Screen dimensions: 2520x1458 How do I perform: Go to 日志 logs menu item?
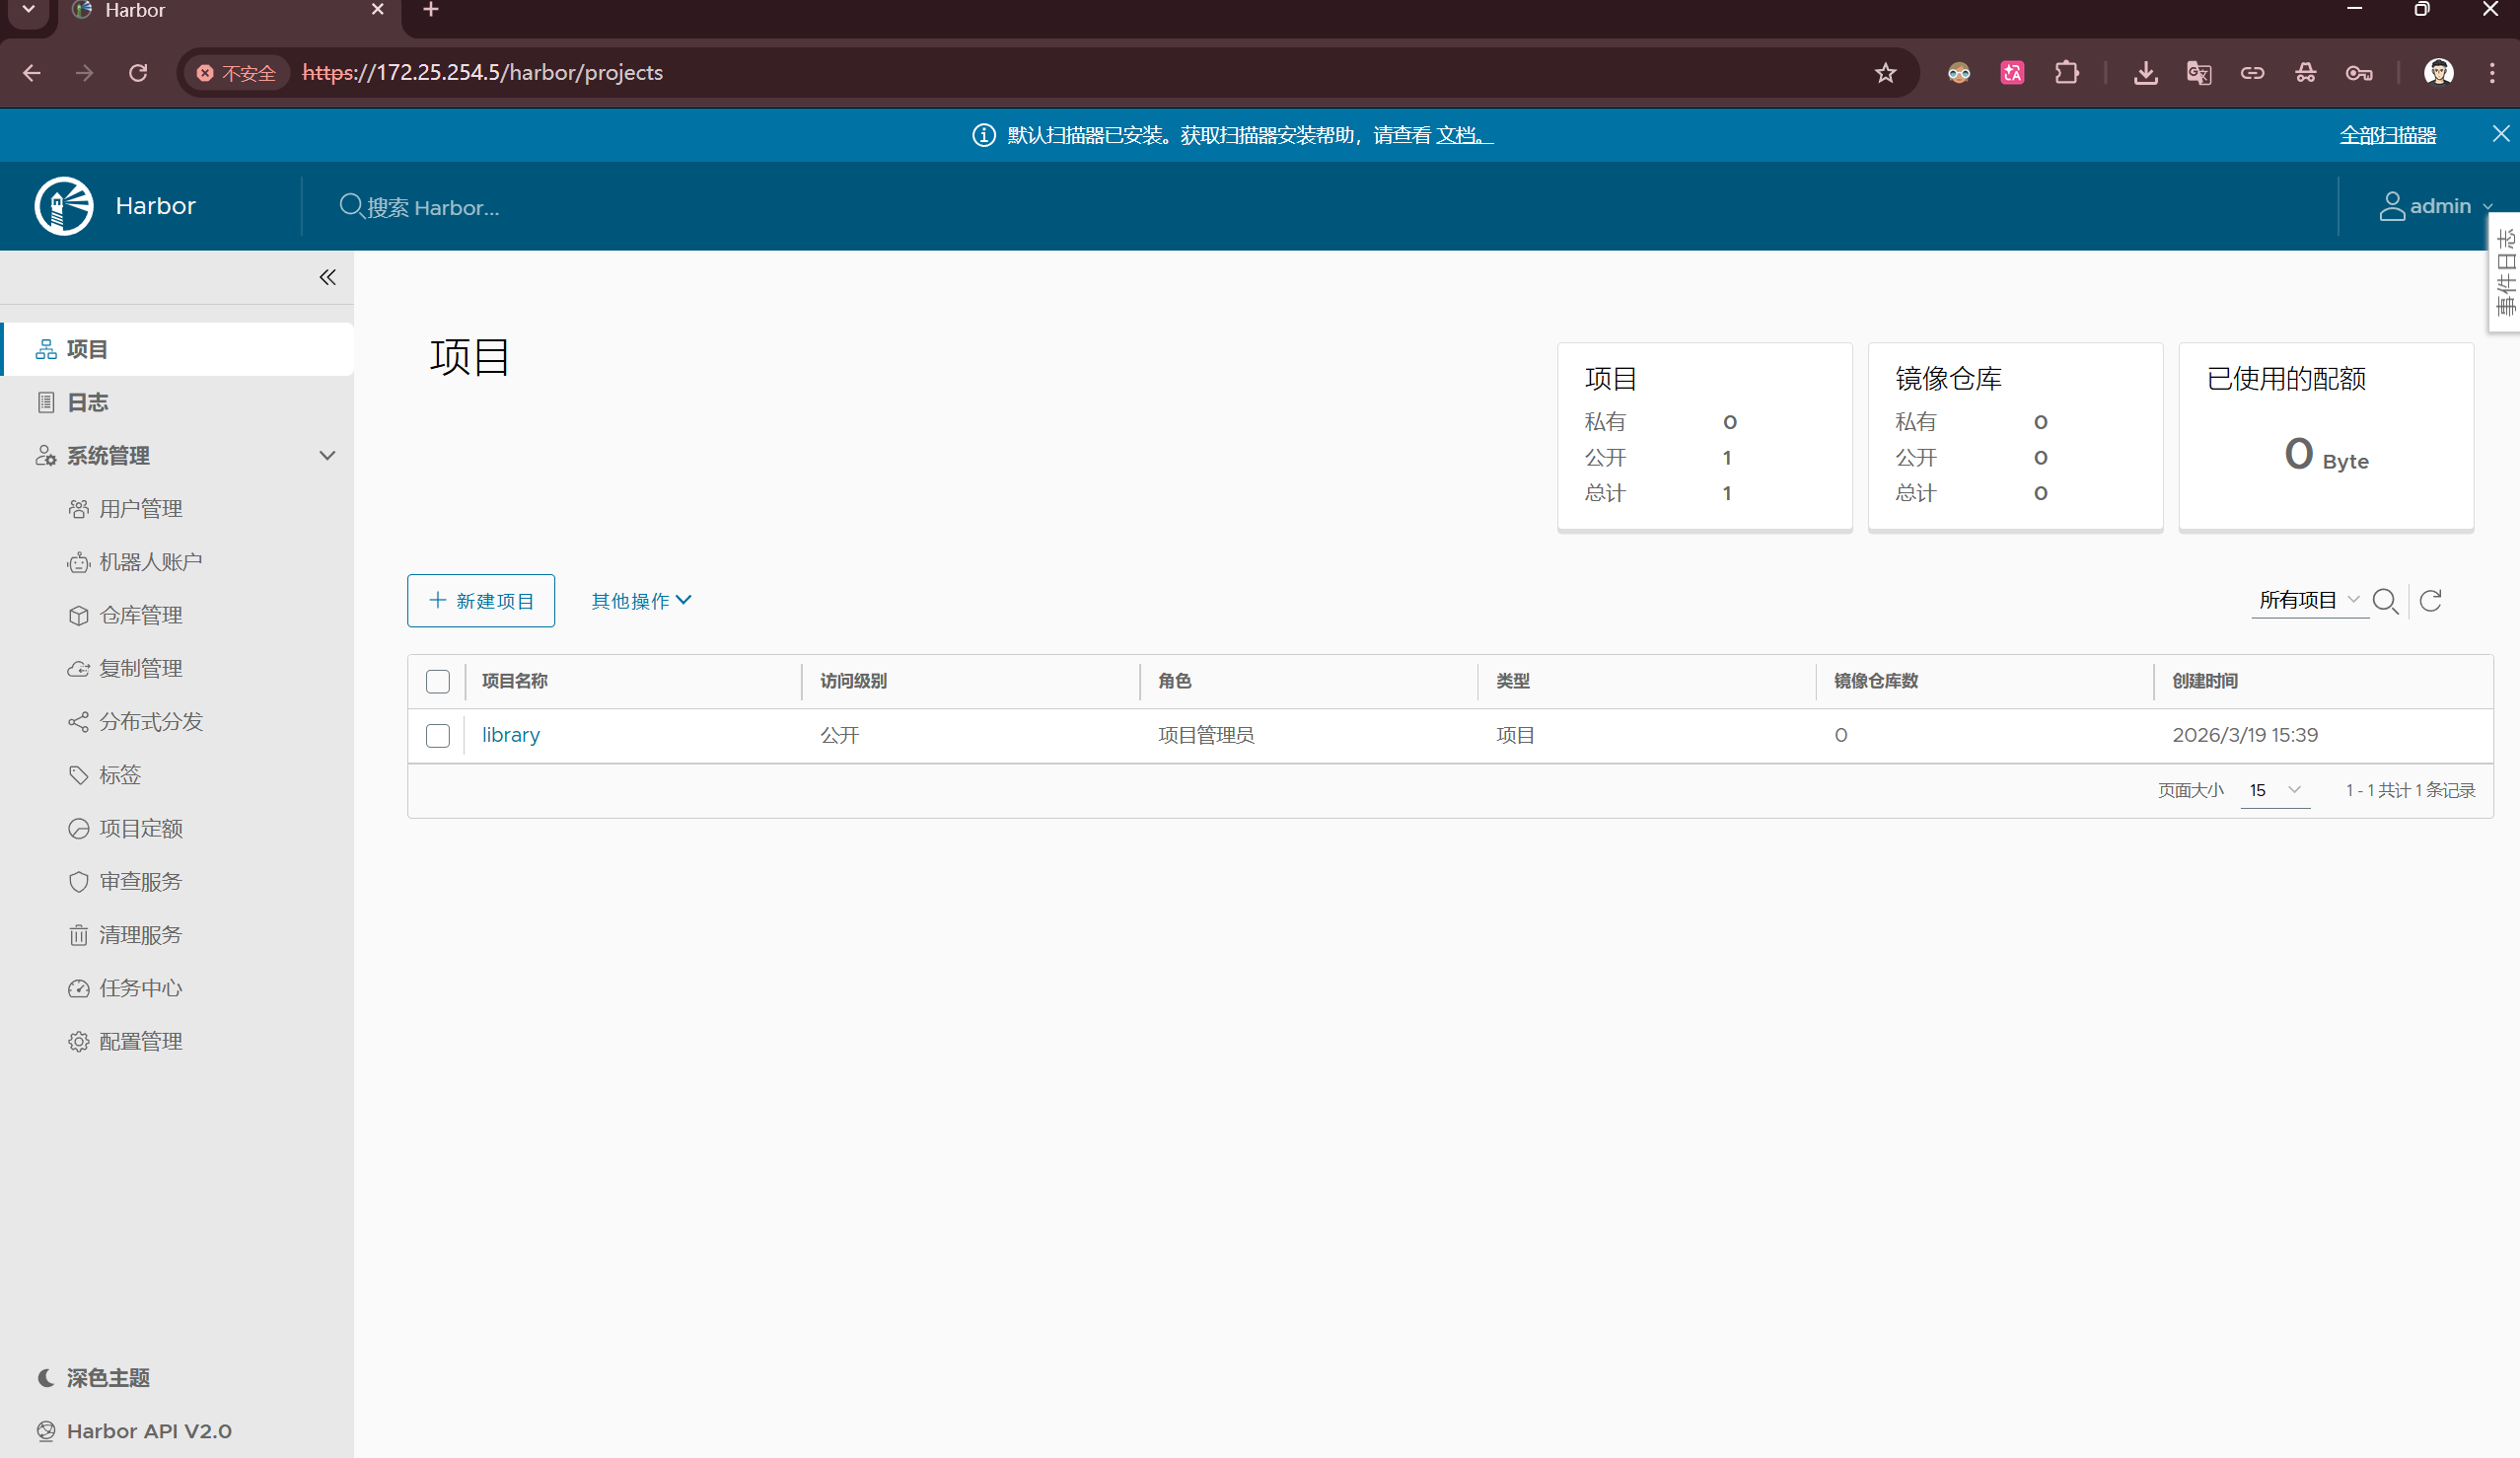[87, 403]
